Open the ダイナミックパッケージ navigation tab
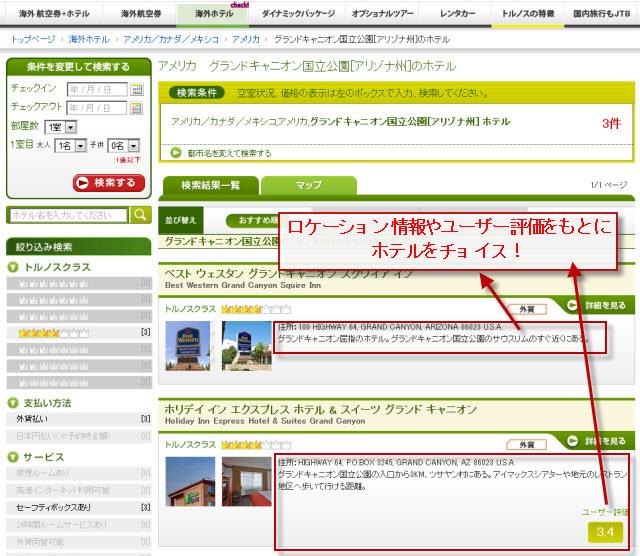Image resolution: width=640 pixels, height=556 pixels. click(x=298, y=13)
